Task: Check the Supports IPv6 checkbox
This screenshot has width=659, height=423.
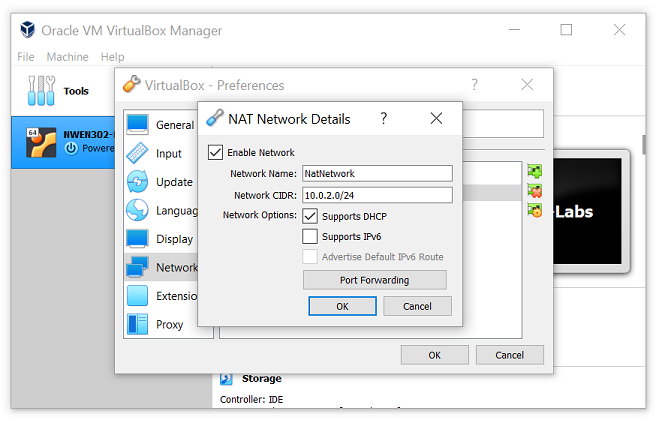Action: pos(310,236)
